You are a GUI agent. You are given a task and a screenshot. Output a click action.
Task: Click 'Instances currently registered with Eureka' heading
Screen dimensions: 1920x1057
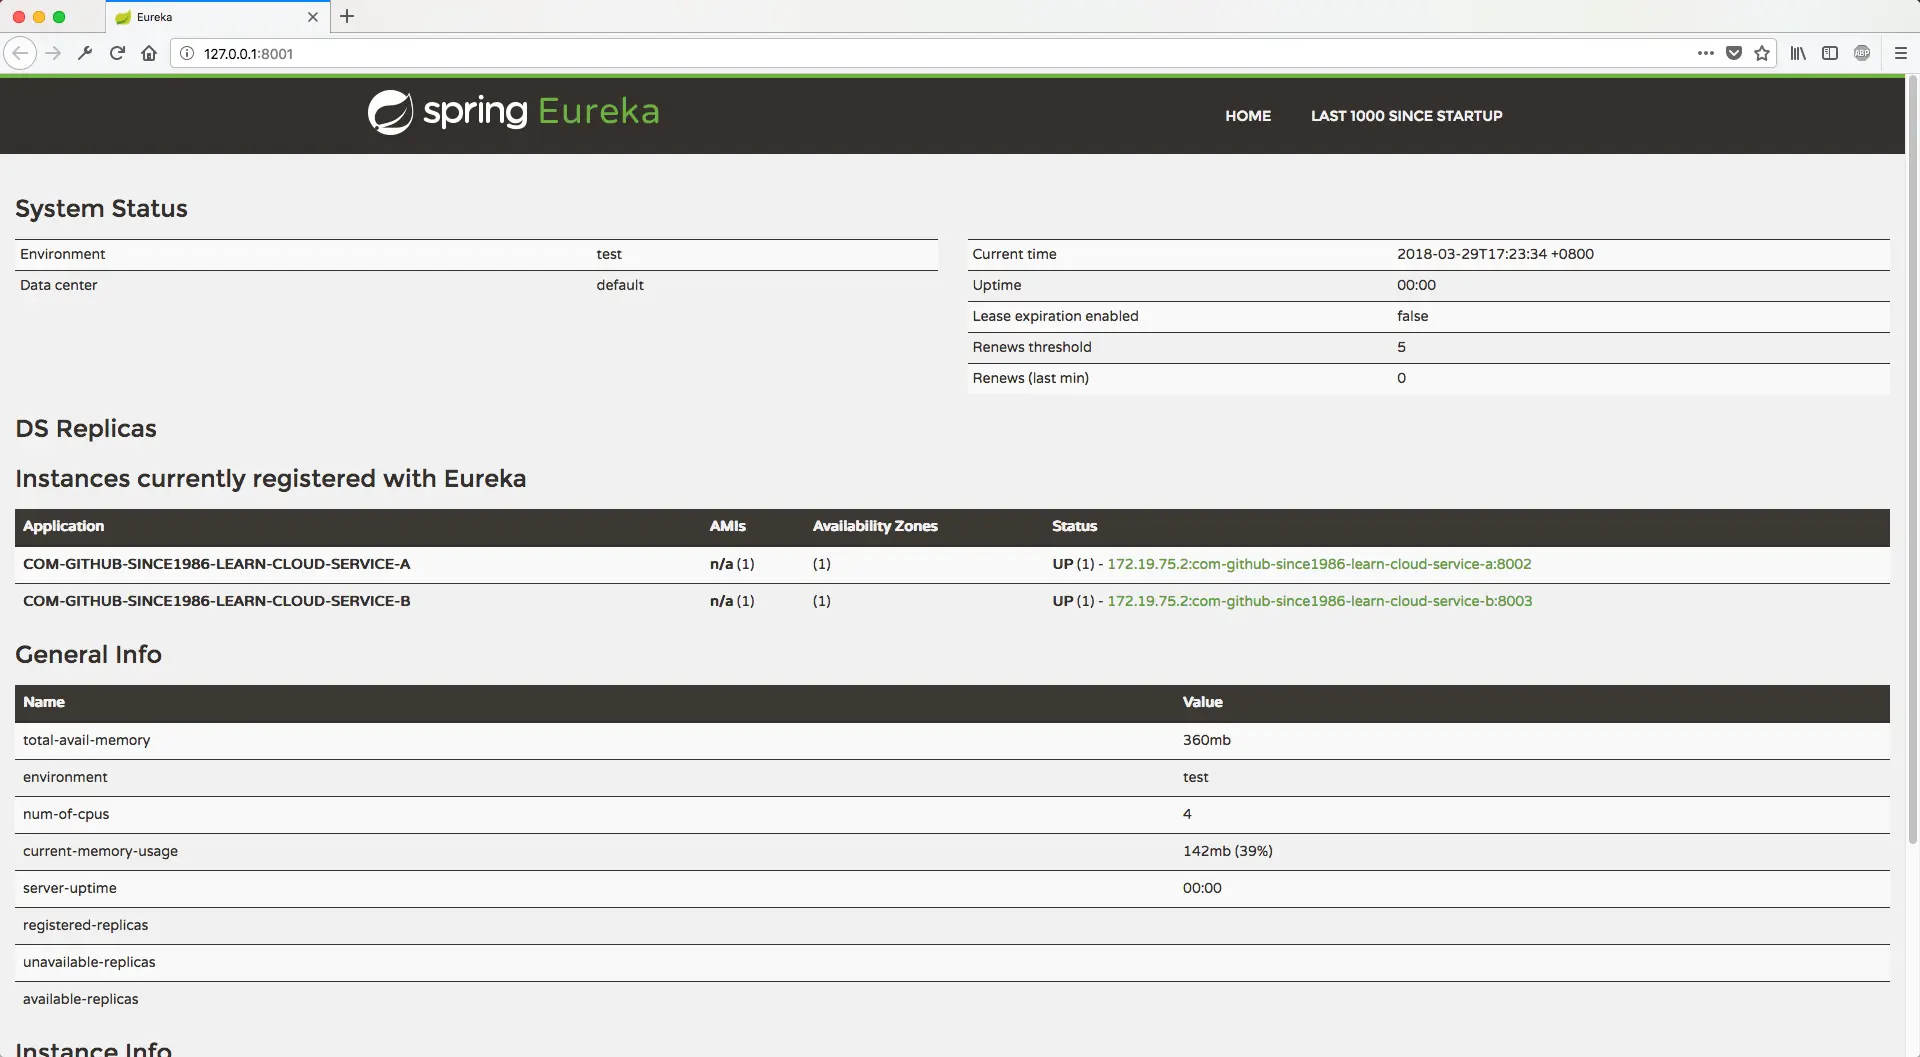point(270,478)
